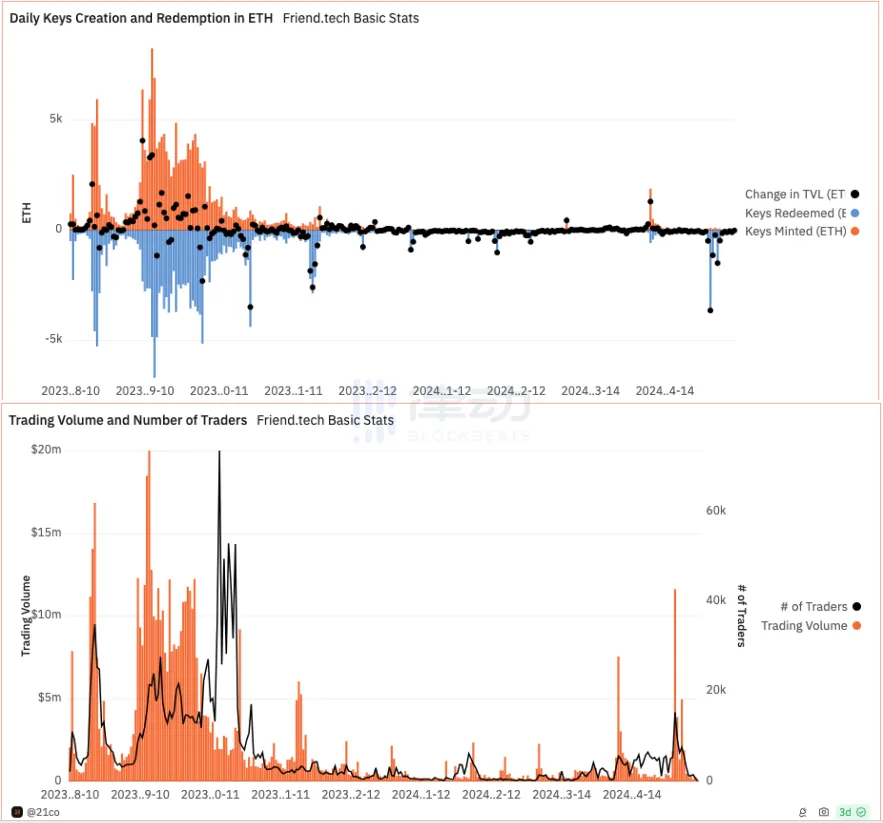
Task: Click the query link icon beside the camera
Action: click(803, 812)
